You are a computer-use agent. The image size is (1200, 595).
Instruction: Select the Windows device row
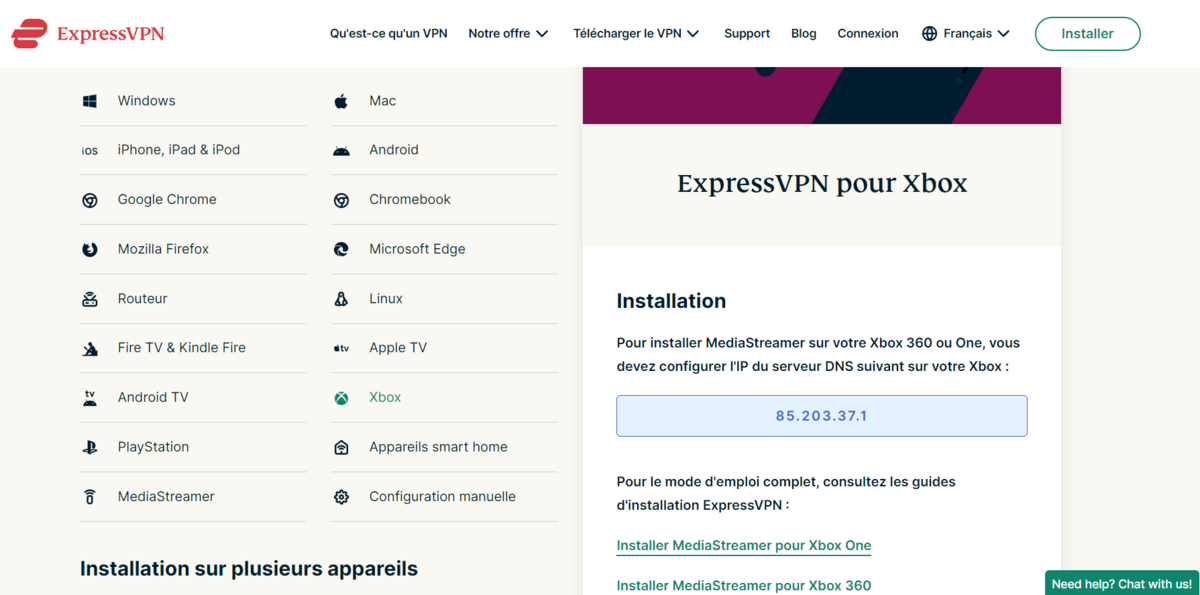click(193, 101)
